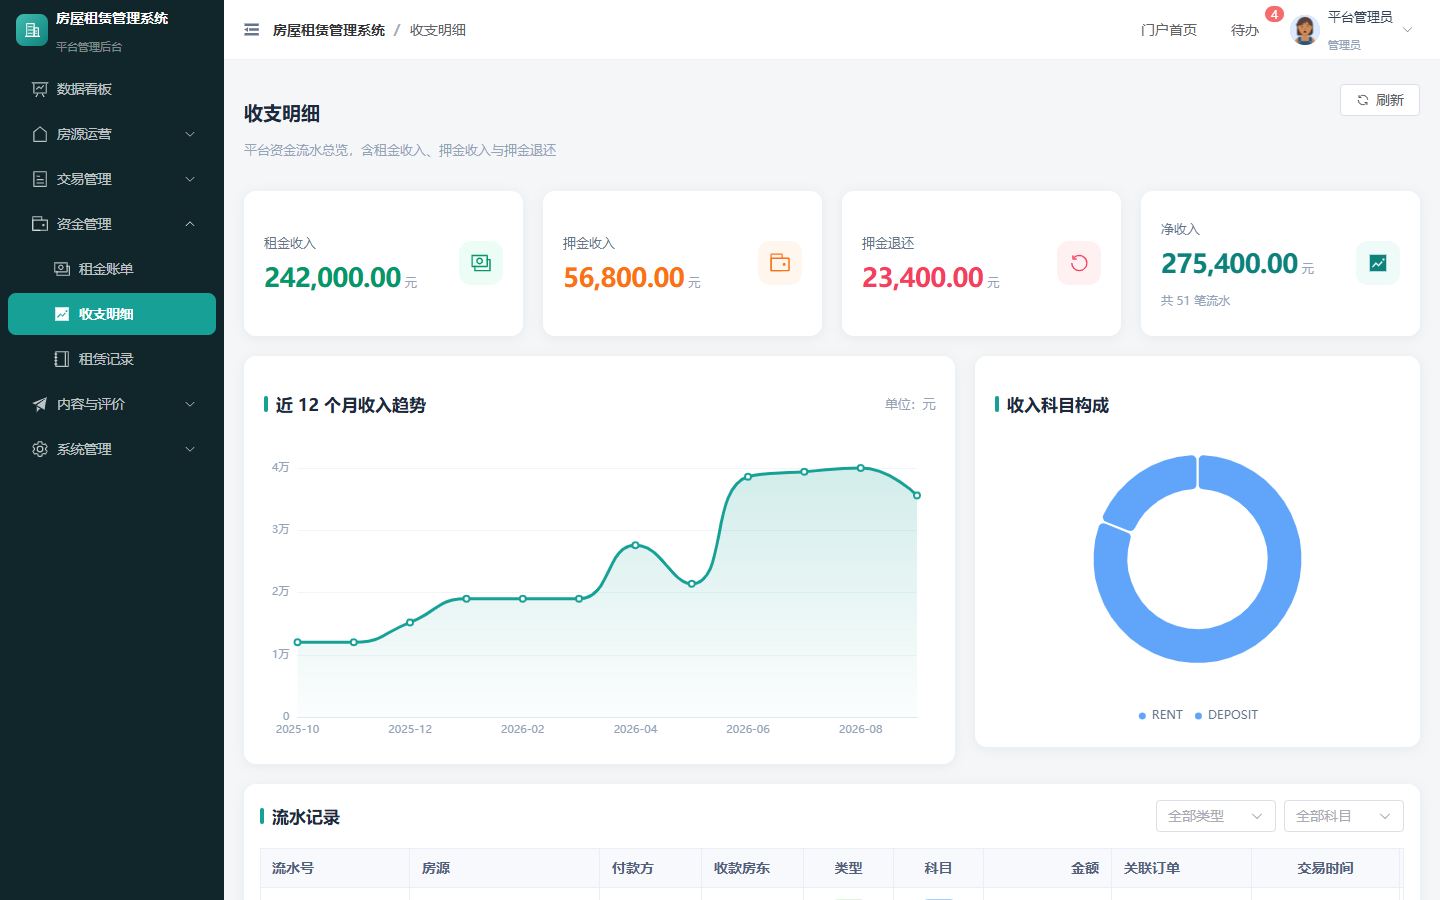This screenshot has height=900, width=1440.
Task: Click the system logo building icon
Action: 32,30
